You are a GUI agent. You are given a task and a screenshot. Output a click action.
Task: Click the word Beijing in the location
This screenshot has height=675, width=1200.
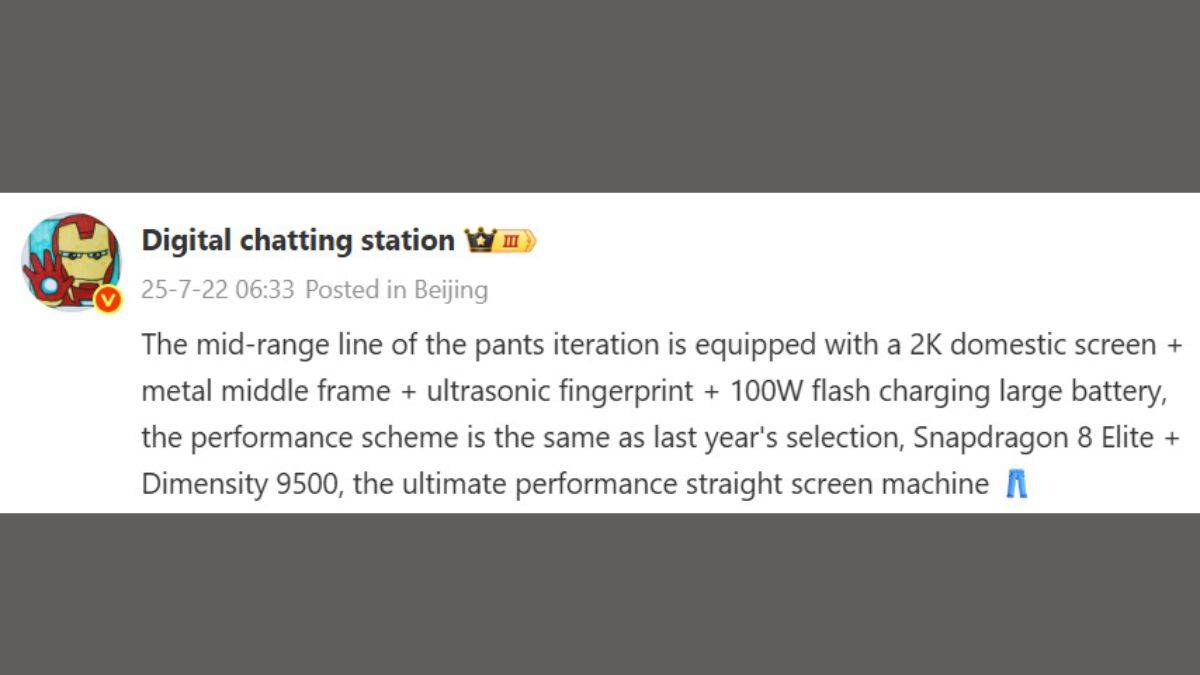pos(451,290)
